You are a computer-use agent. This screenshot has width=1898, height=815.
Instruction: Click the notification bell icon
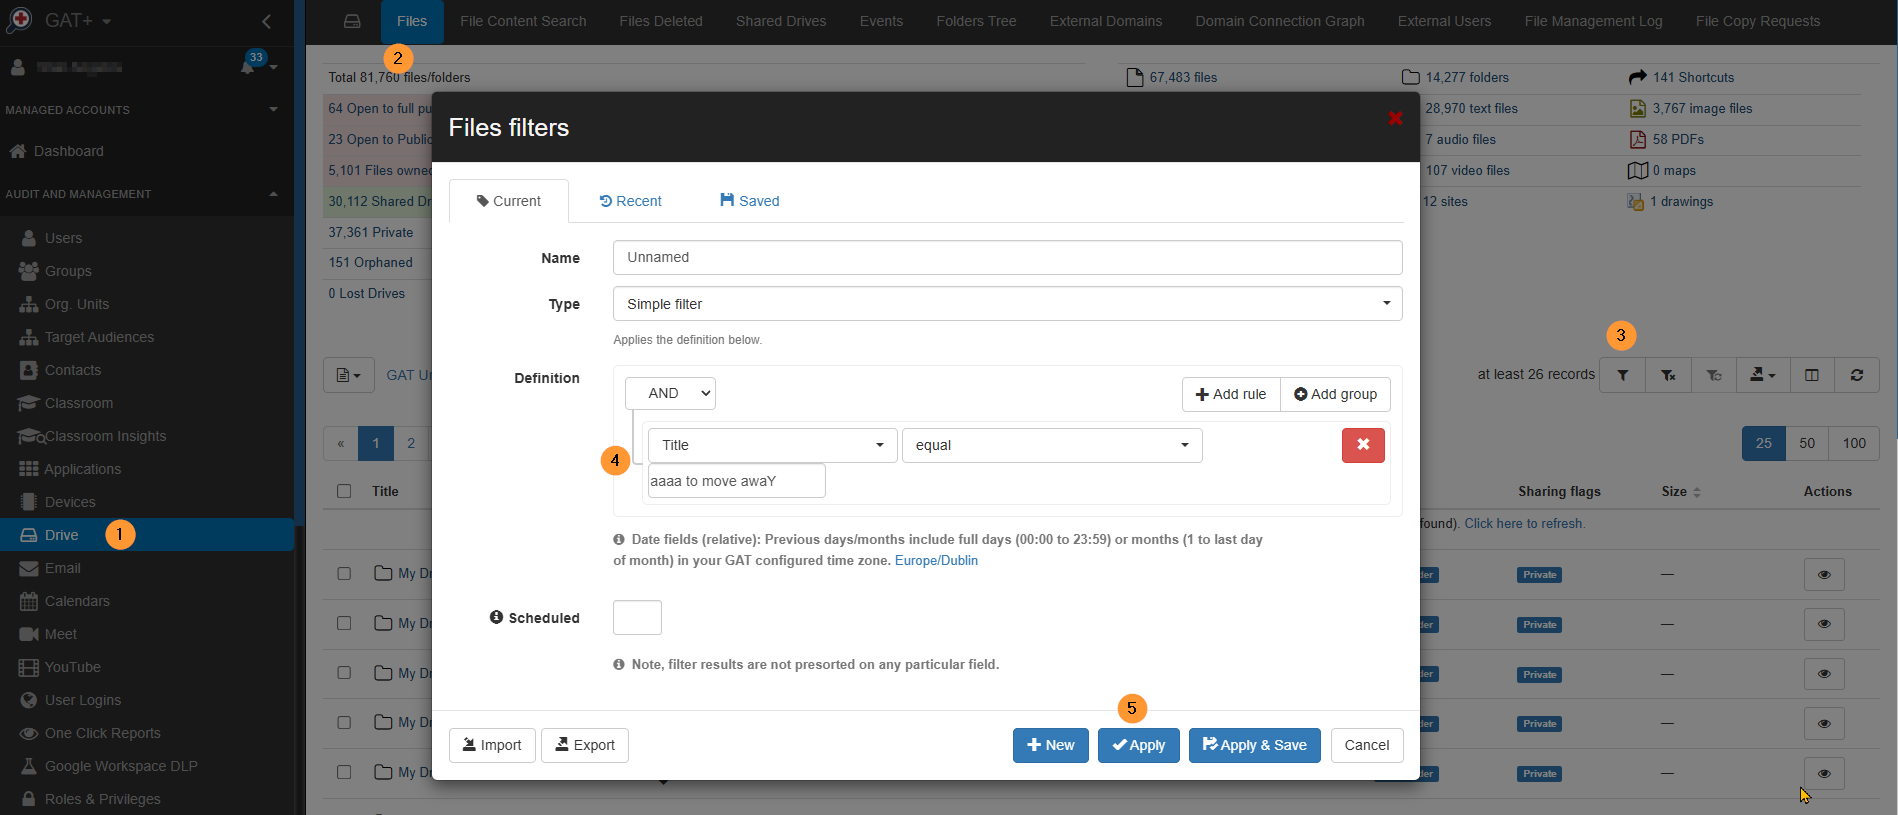click(248, 67)
